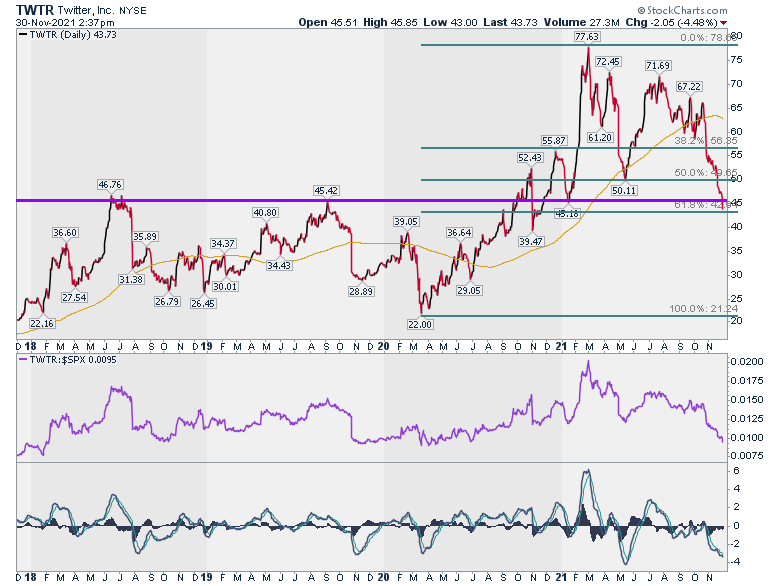This screenshot has width=780, height=586.
Task: Click the 45.42 peak label
Action: [x=326, y=191]
